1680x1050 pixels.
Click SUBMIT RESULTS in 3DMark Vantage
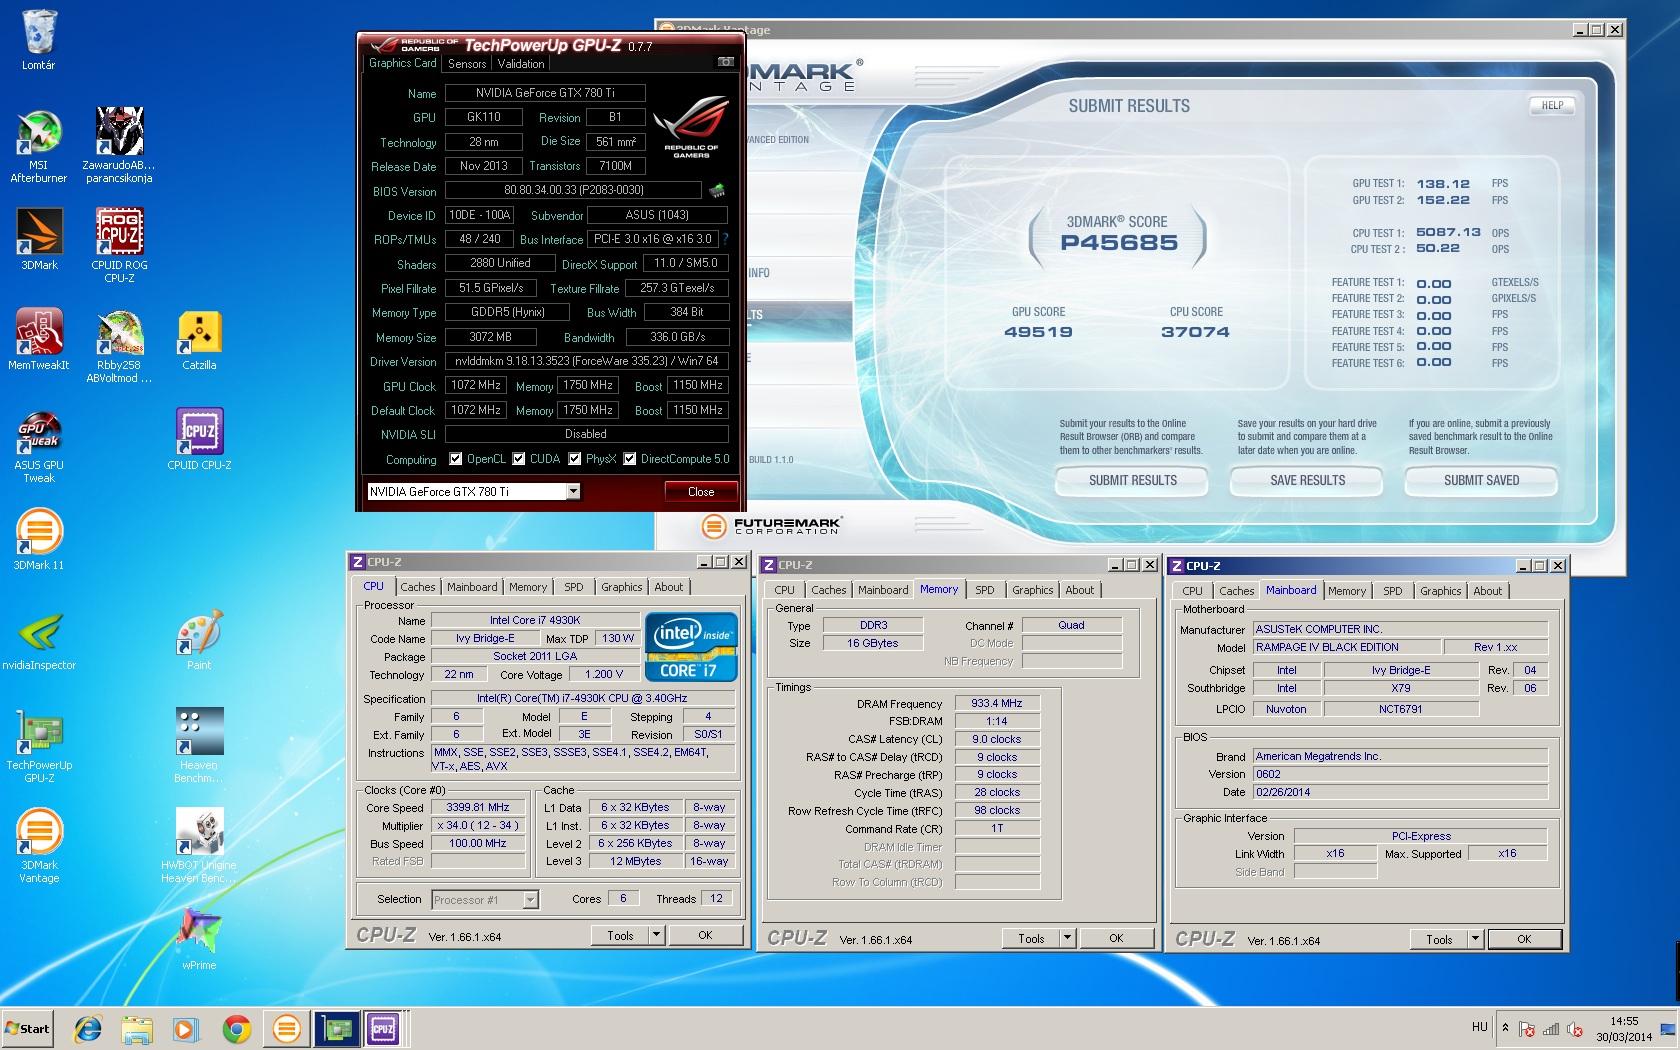[1132, 480]
